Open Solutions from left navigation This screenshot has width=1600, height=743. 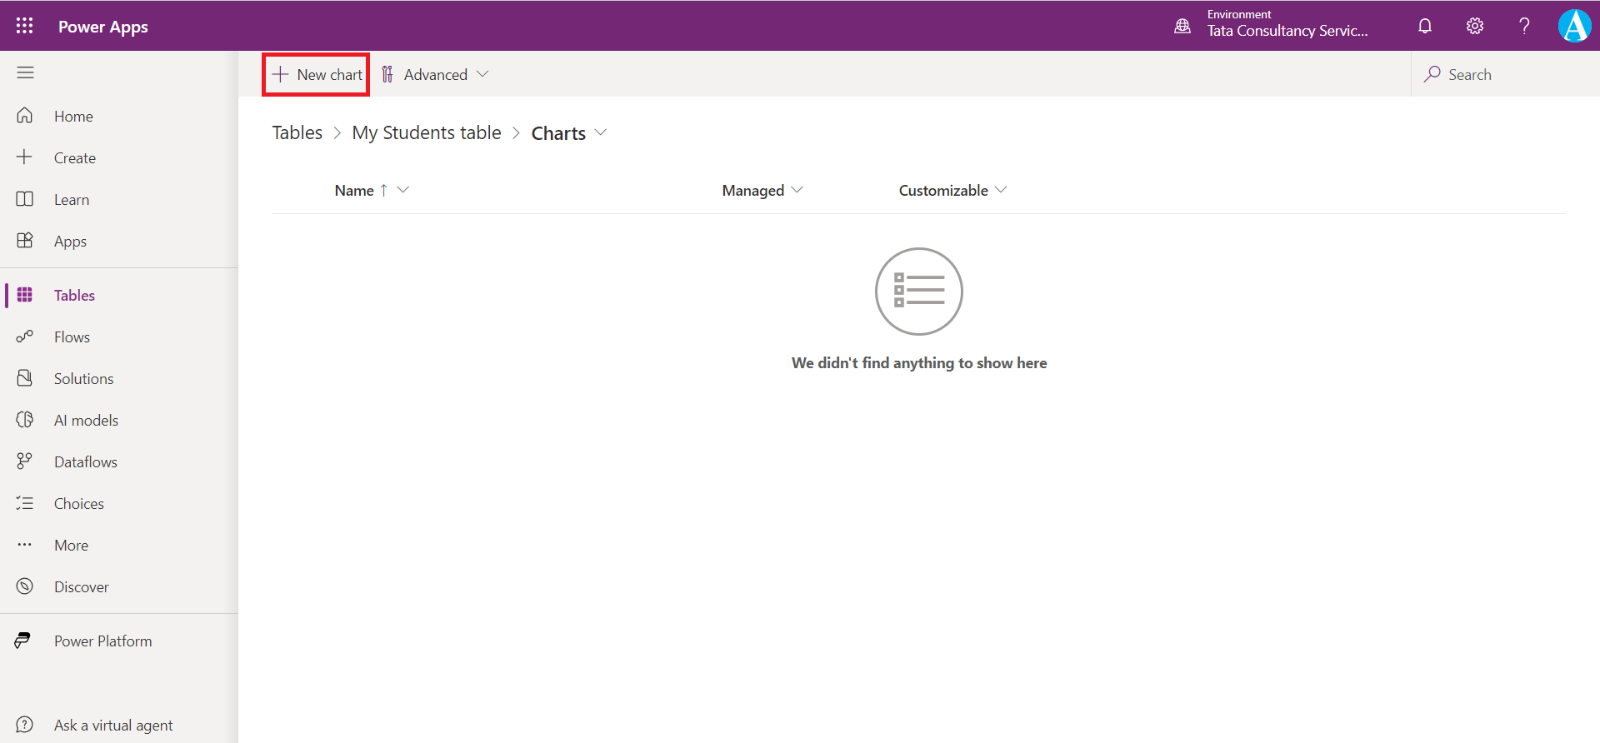(84, 379)
